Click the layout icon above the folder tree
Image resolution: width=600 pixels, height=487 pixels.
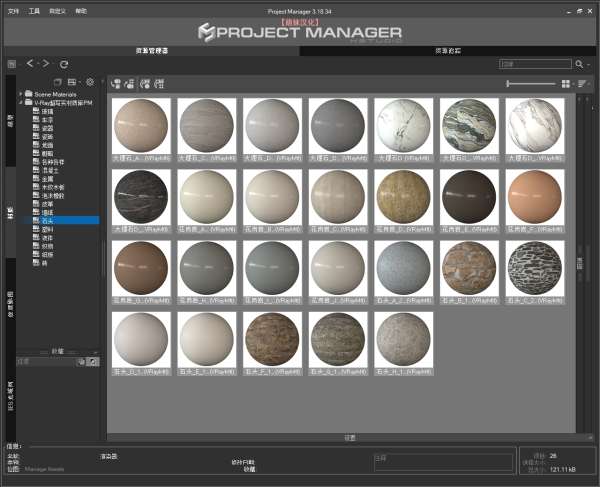72,82
